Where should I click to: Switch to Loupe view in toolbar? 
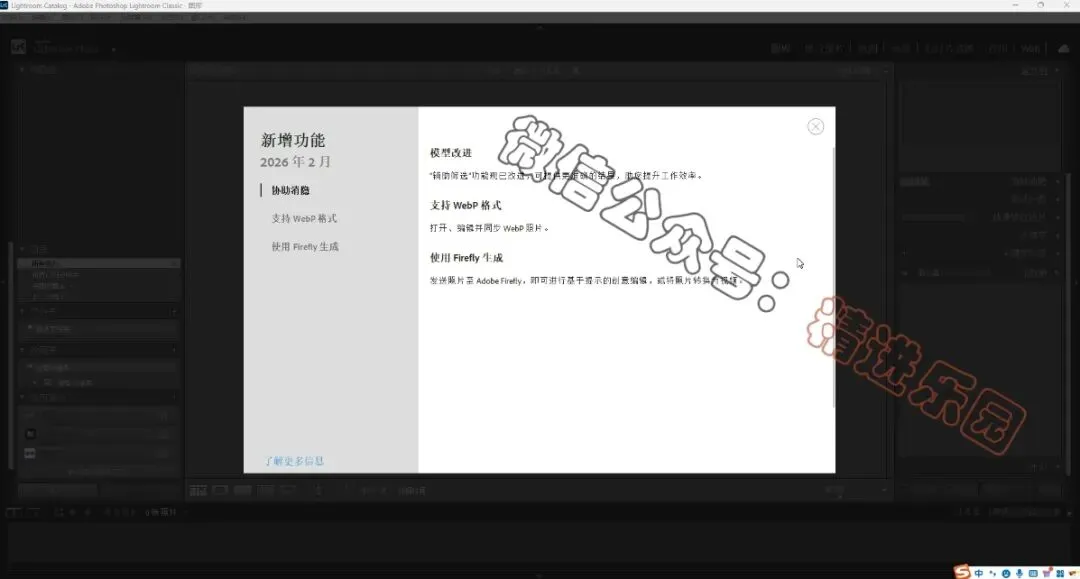coord(220,490)
